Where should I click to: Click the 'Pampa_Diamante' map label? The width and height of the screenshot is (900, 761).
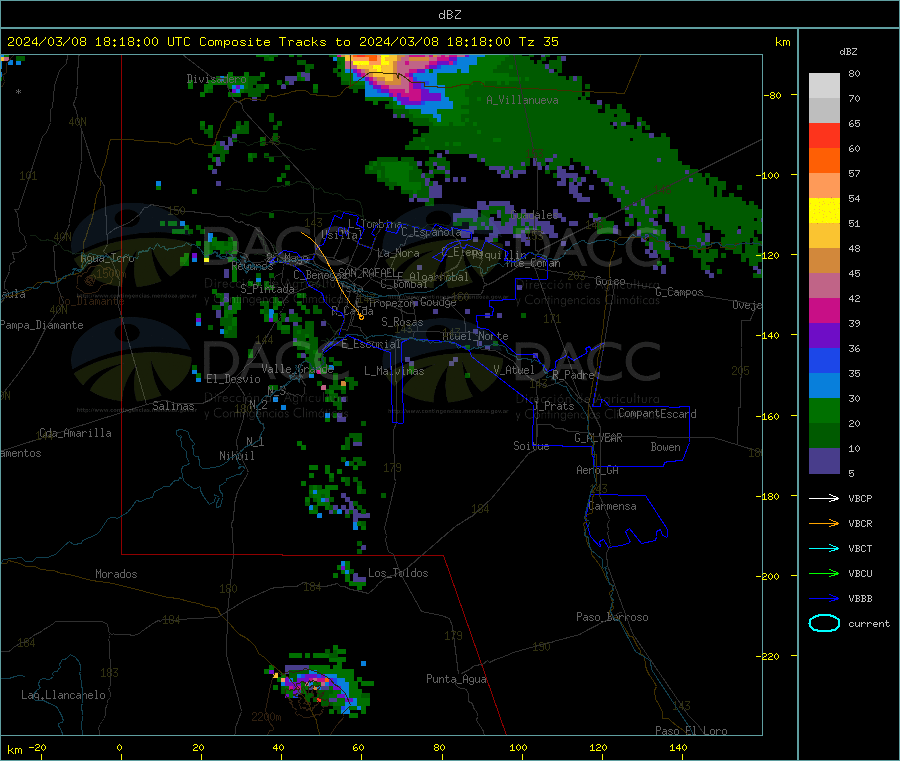coord(42,325)
